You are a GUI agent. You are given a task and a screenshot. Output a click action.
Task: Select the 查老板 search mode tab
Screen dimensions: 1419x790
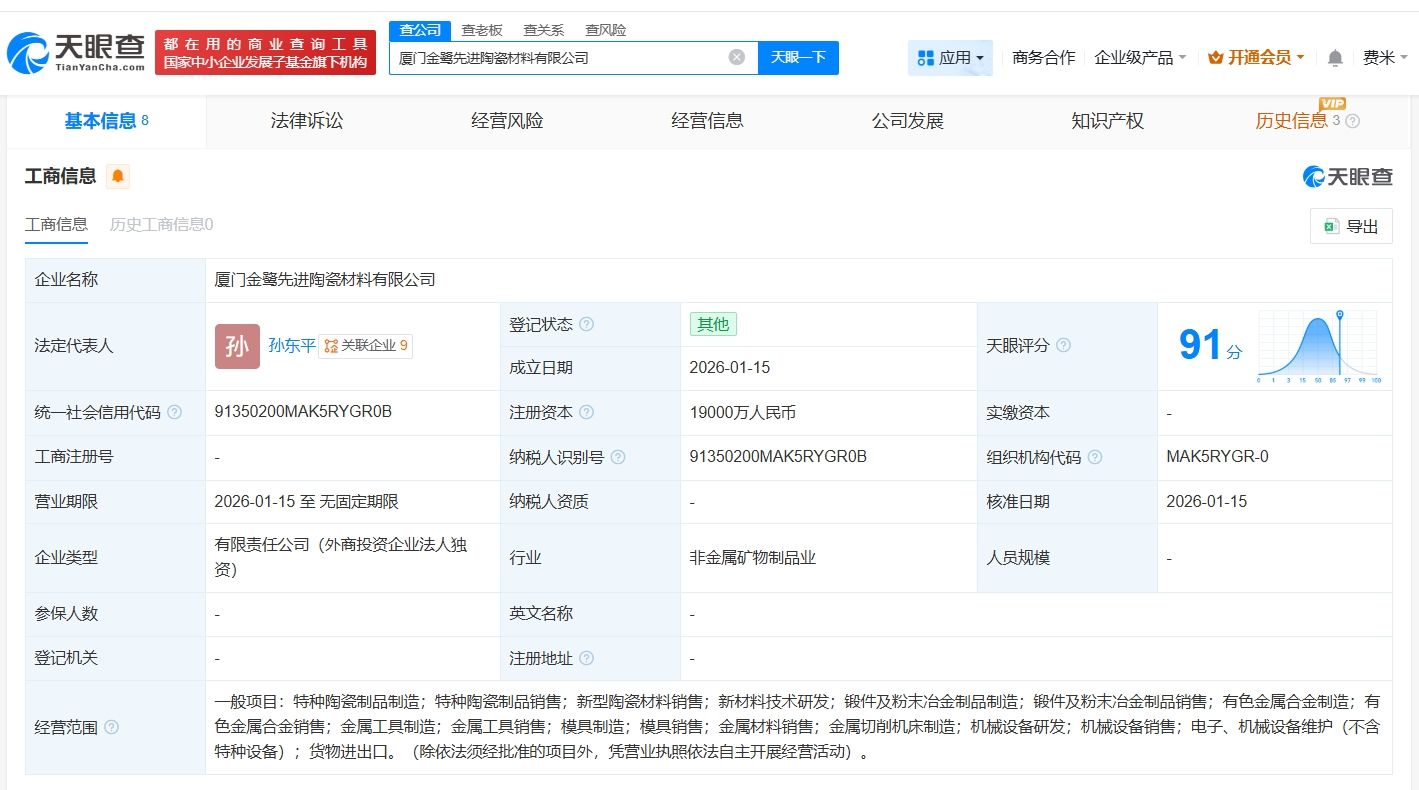[x=482, y=30]
